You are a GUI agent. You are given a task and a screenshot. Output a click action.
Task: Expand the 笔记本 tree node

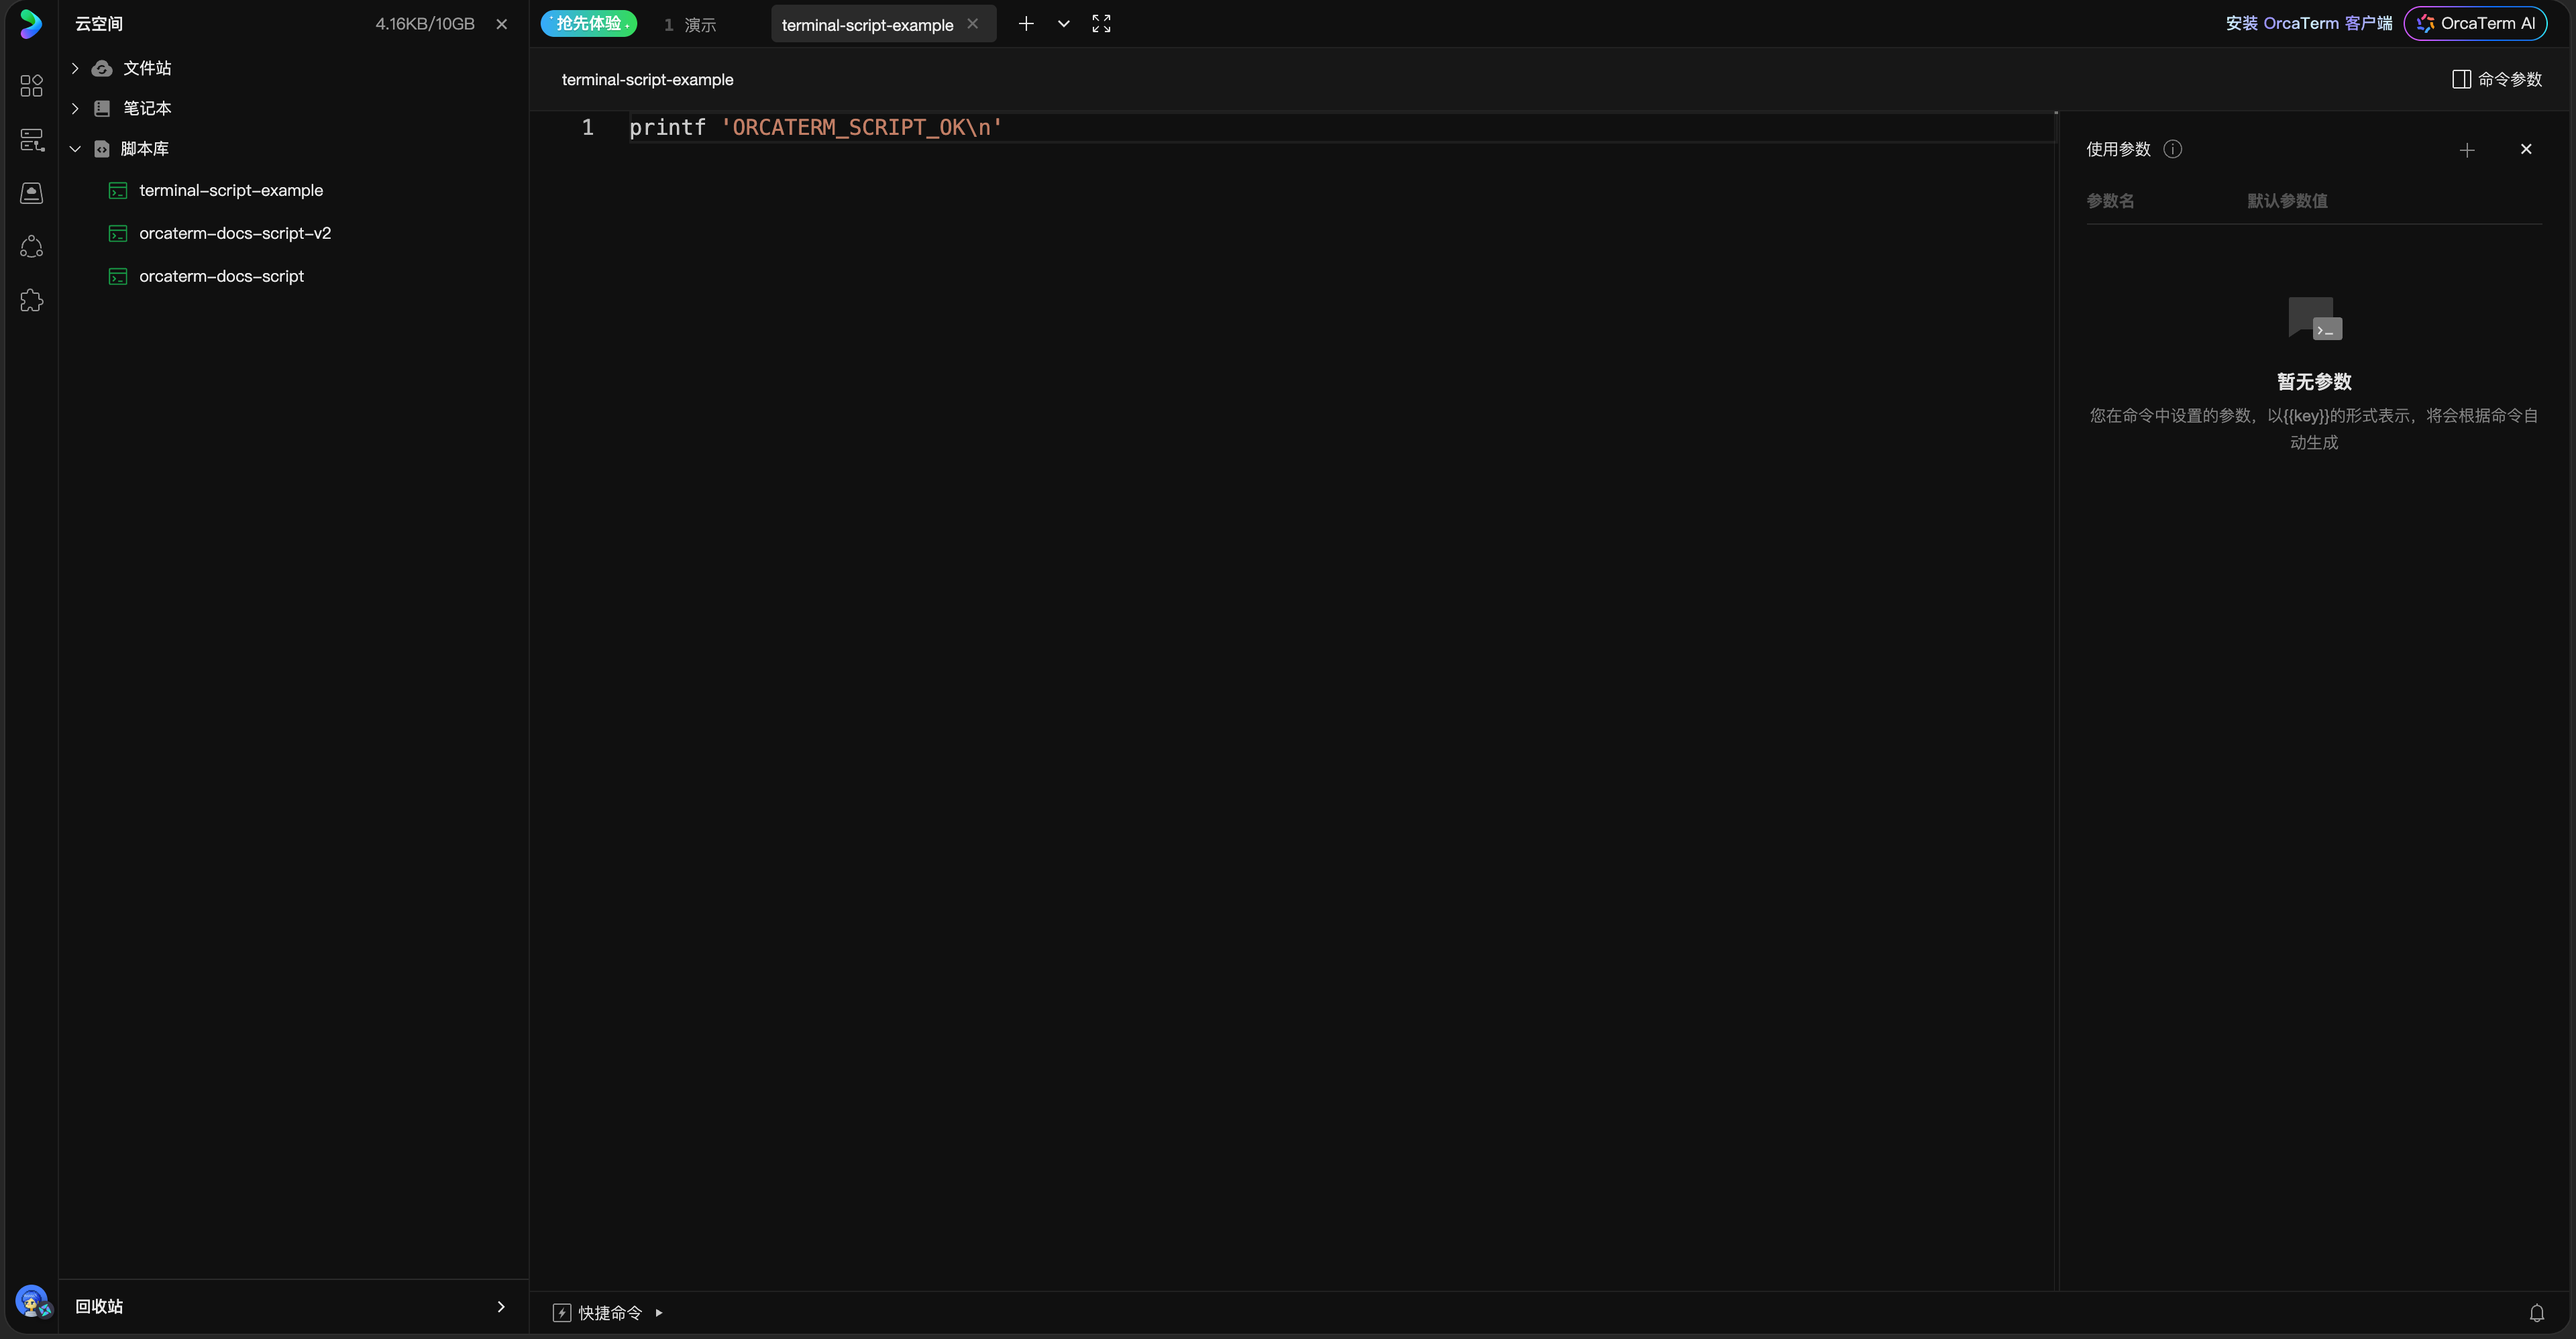point(75,108)
